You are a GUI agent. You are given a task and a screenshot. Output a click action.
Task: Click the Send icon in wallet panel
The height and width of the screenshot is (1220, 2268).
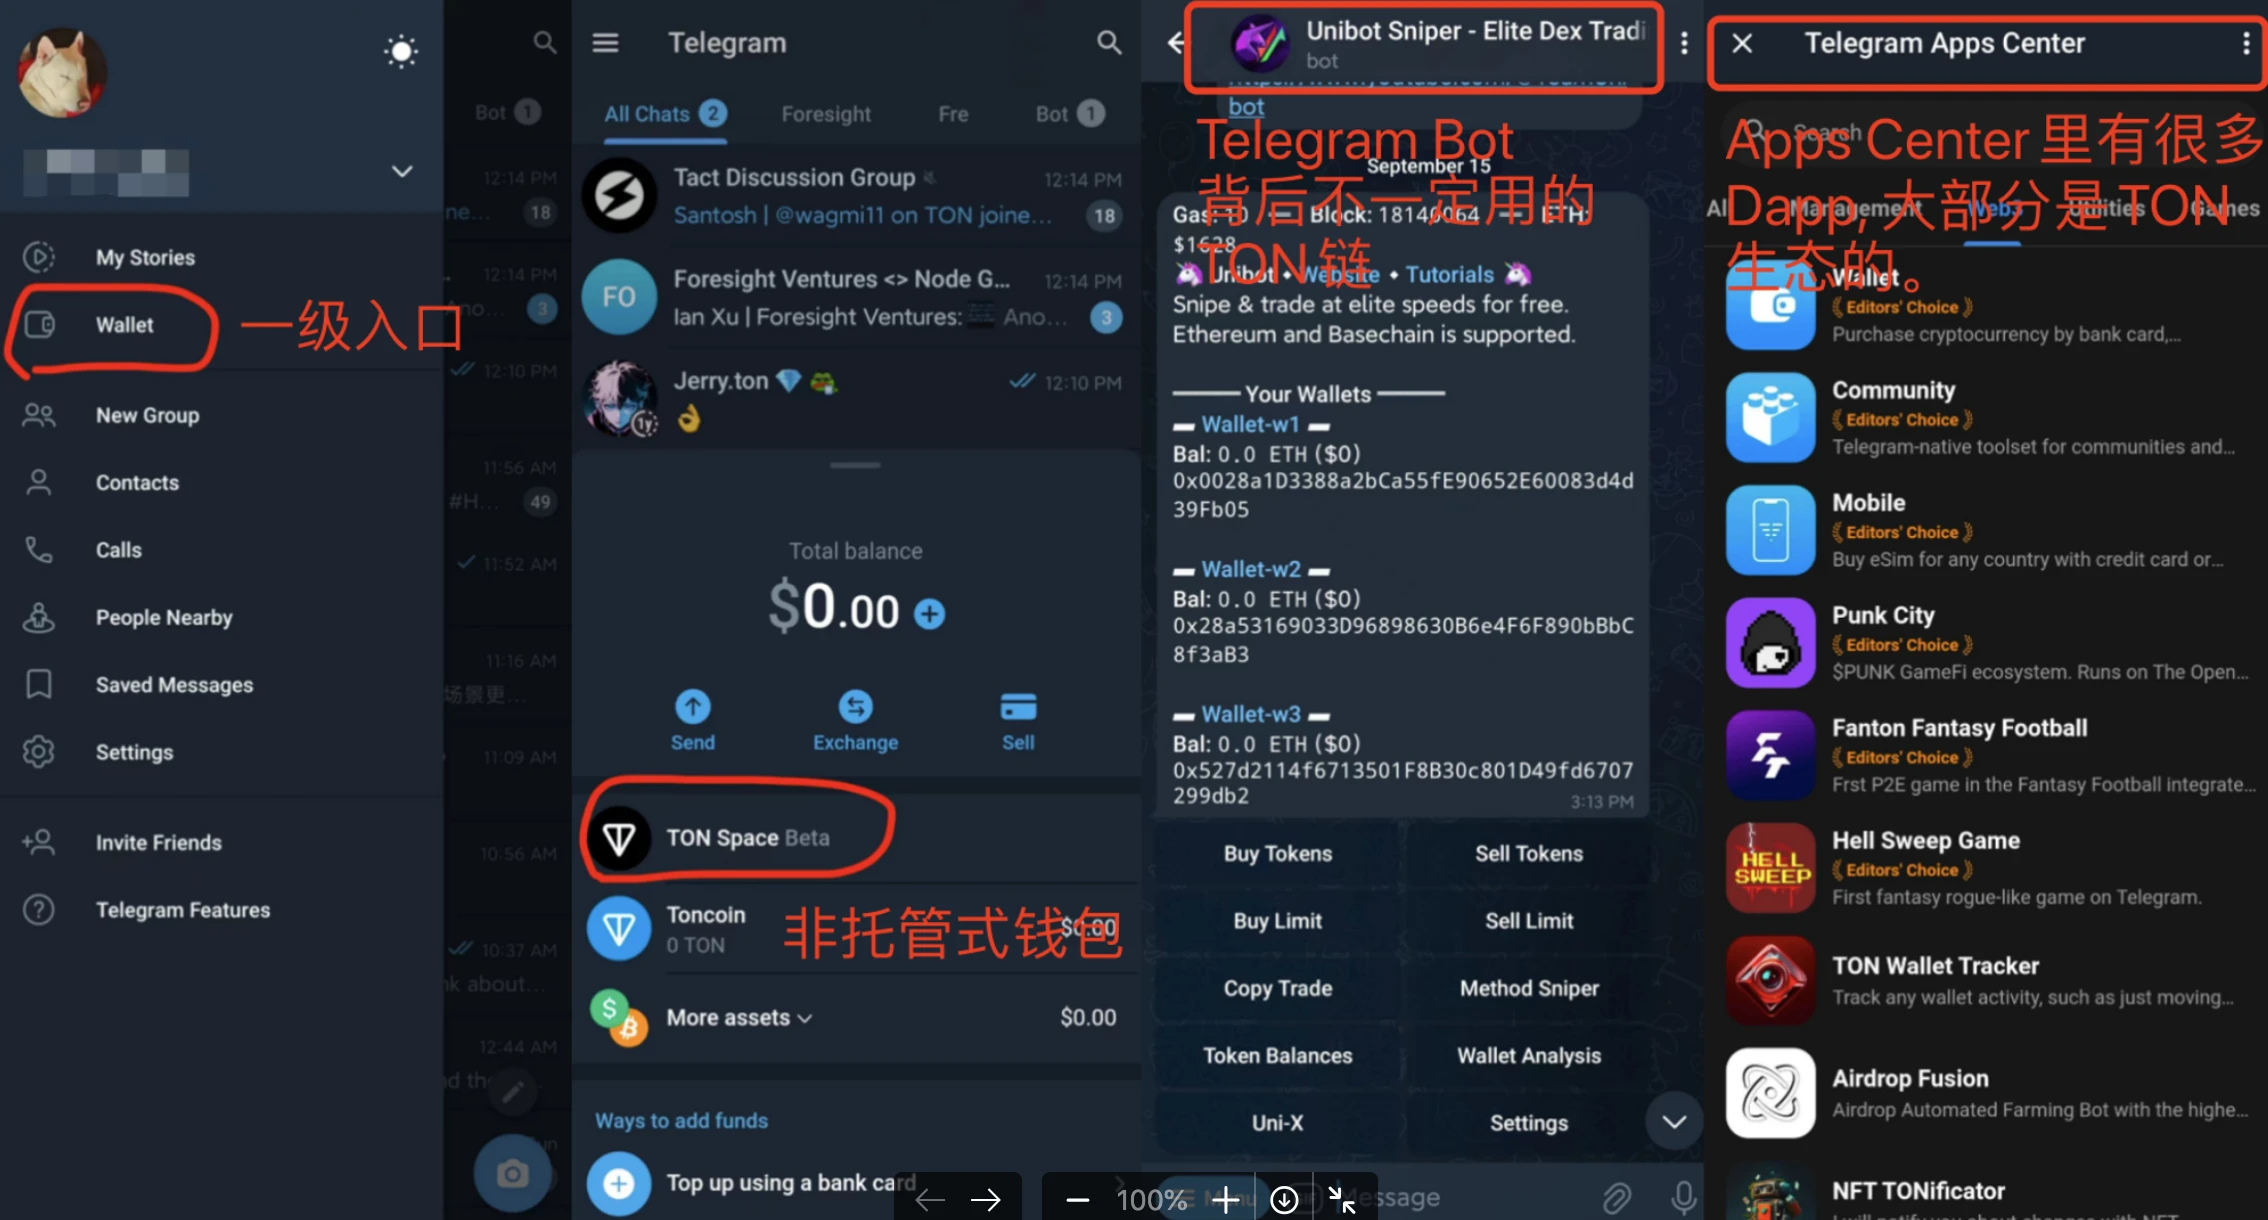coord(691,706)
